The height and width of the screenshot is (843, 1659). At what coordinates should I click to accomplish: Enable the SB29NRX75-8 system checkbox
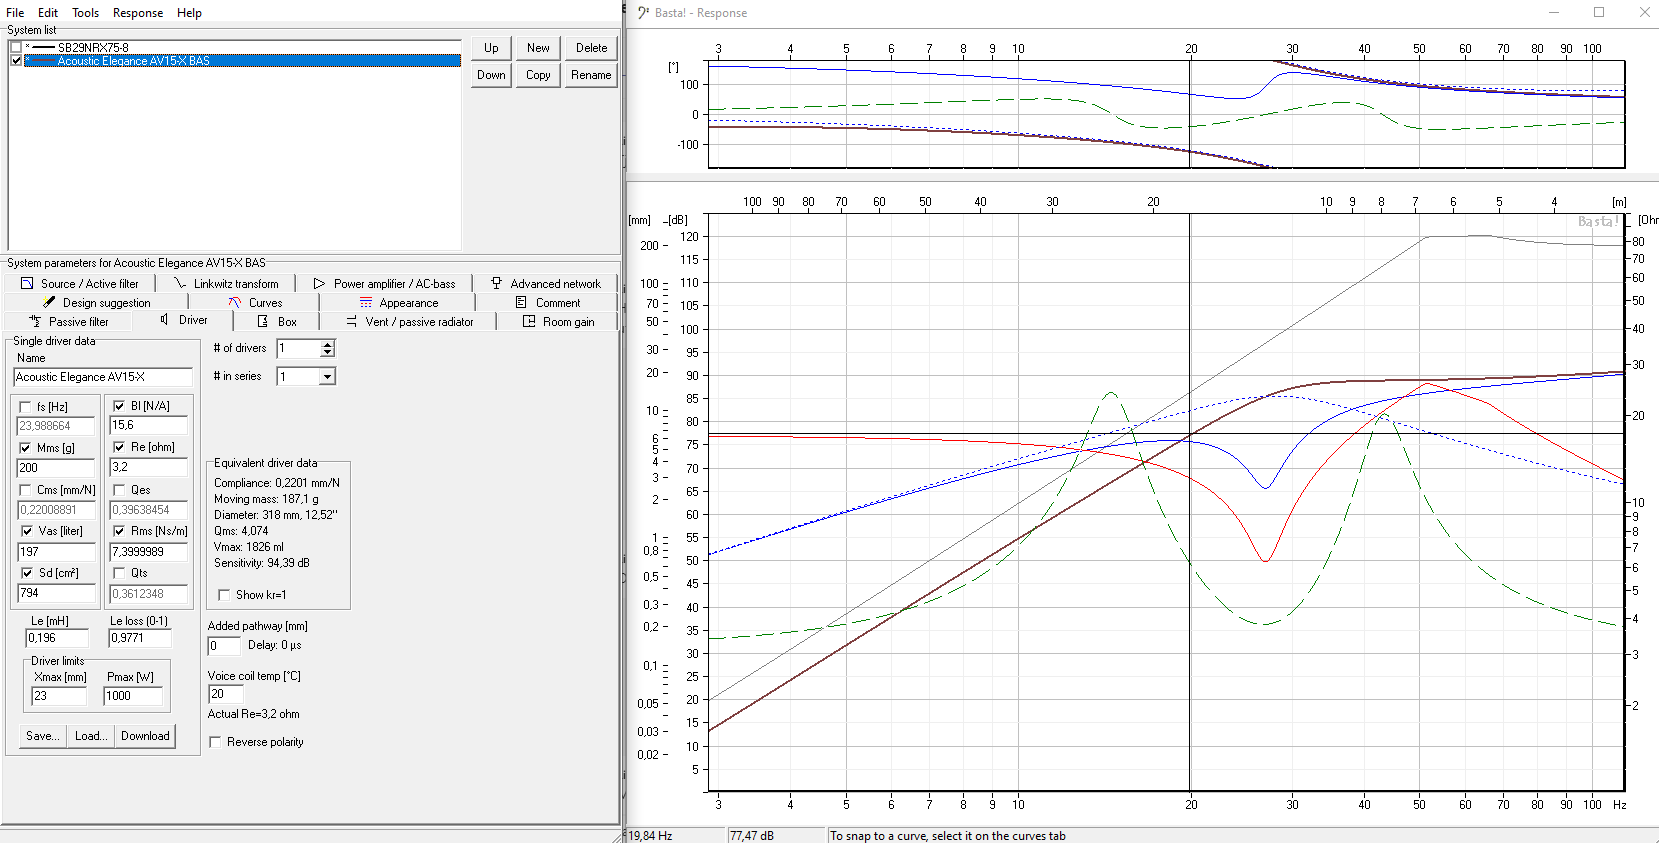click(16, 47)
